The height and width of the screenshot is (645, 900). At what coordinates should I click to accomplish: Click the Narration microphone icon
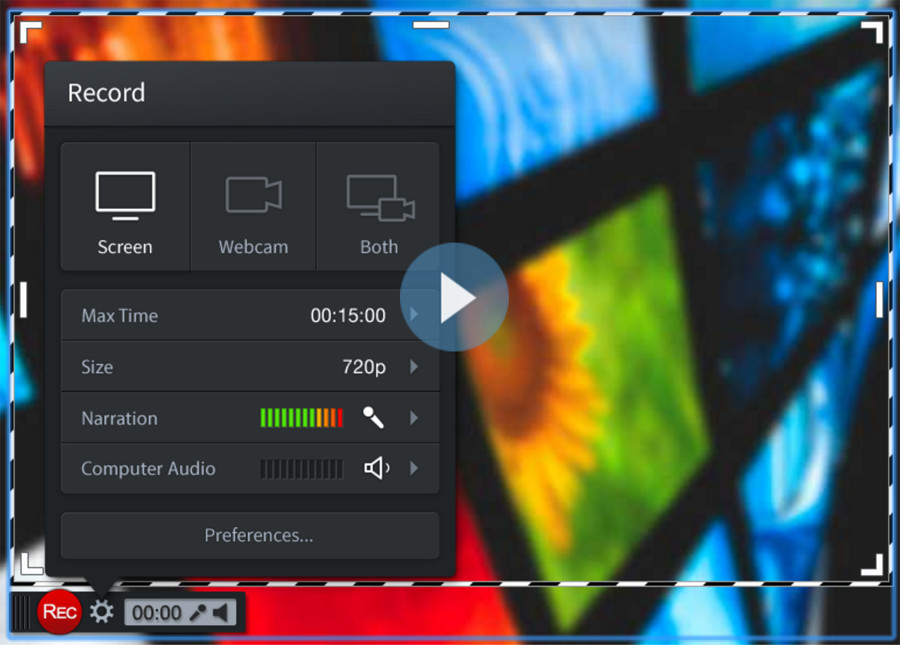(373, 417)
